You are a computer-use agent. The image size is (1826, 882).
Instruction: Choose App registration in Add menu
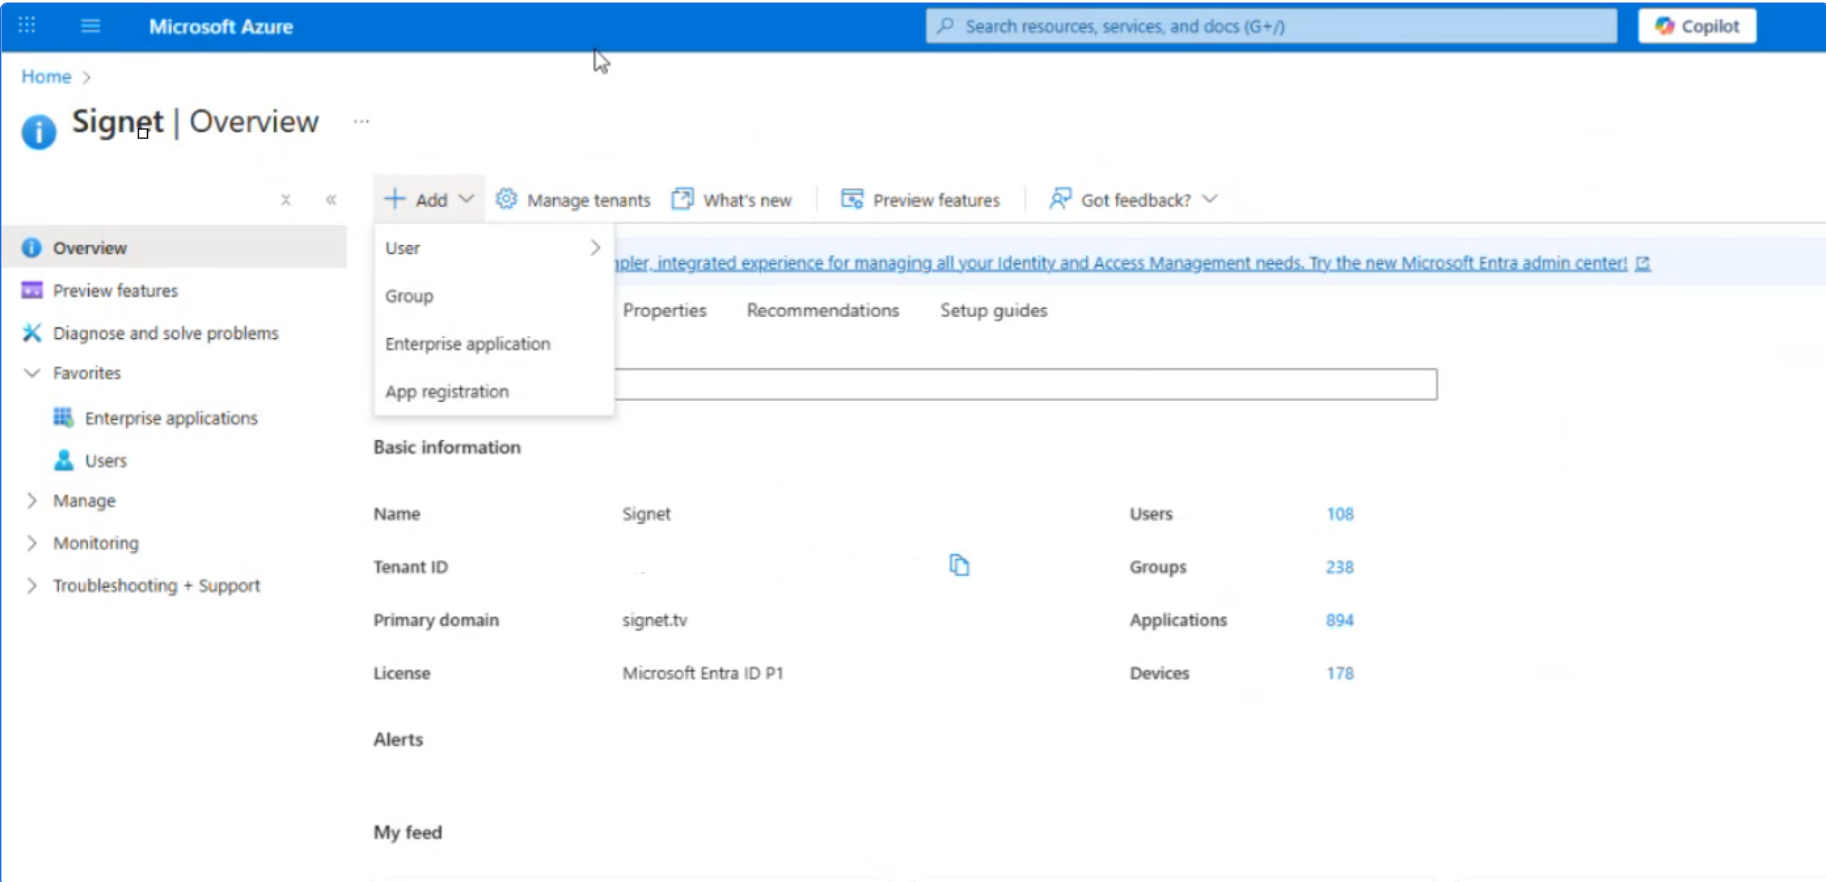pos(493,392)
